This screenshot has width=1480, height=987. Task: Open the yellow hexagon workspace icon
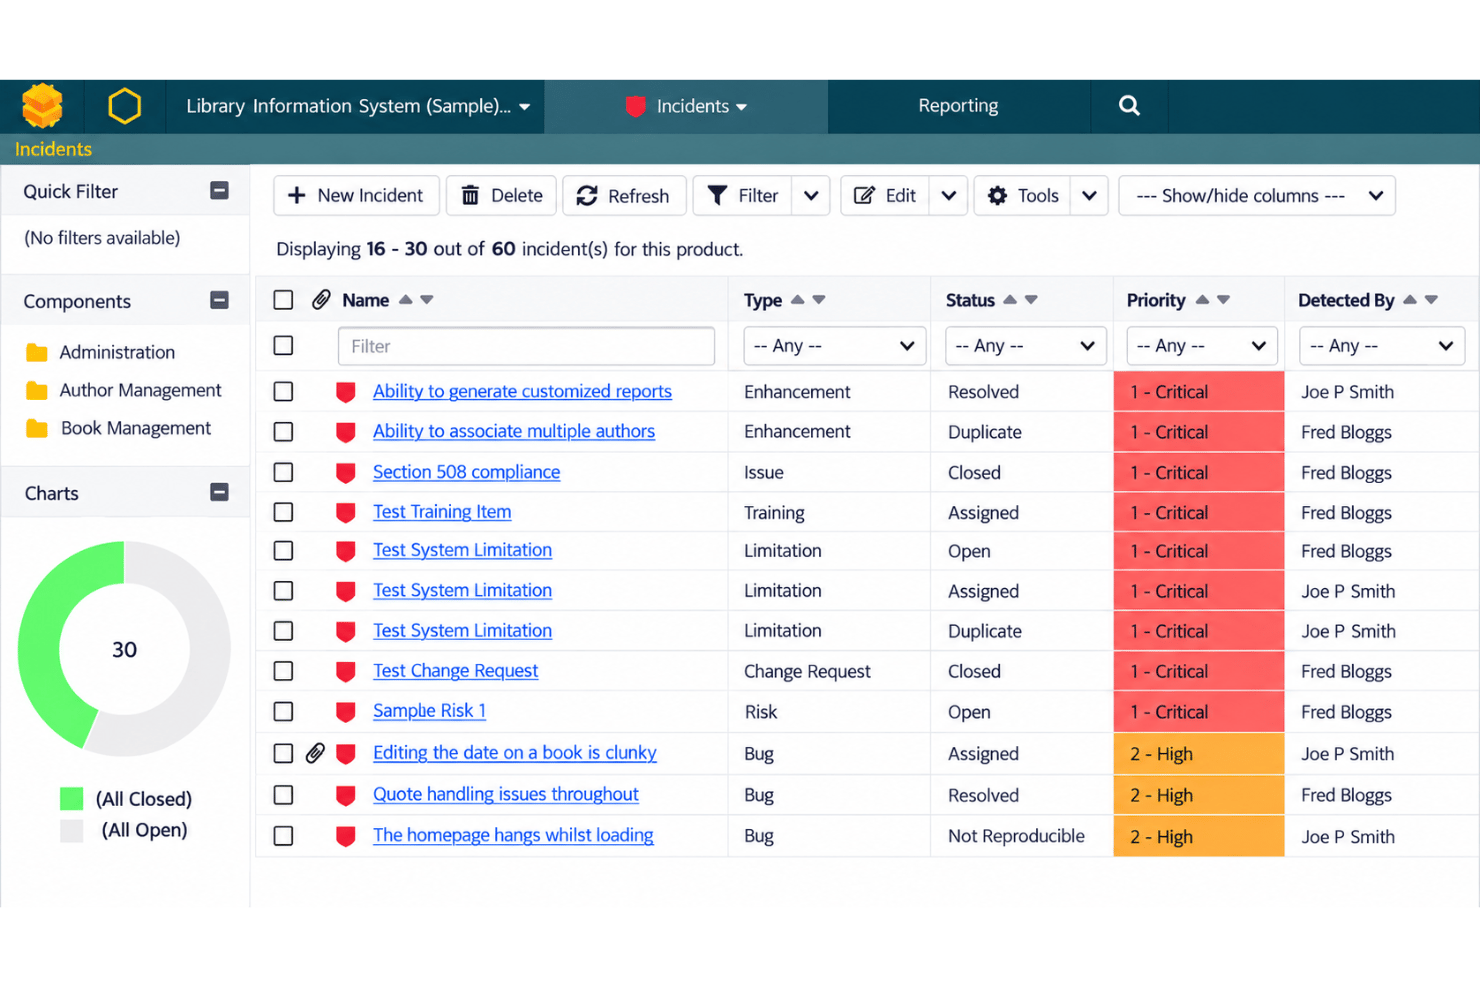pyautogui.click(x=125, y=106)
